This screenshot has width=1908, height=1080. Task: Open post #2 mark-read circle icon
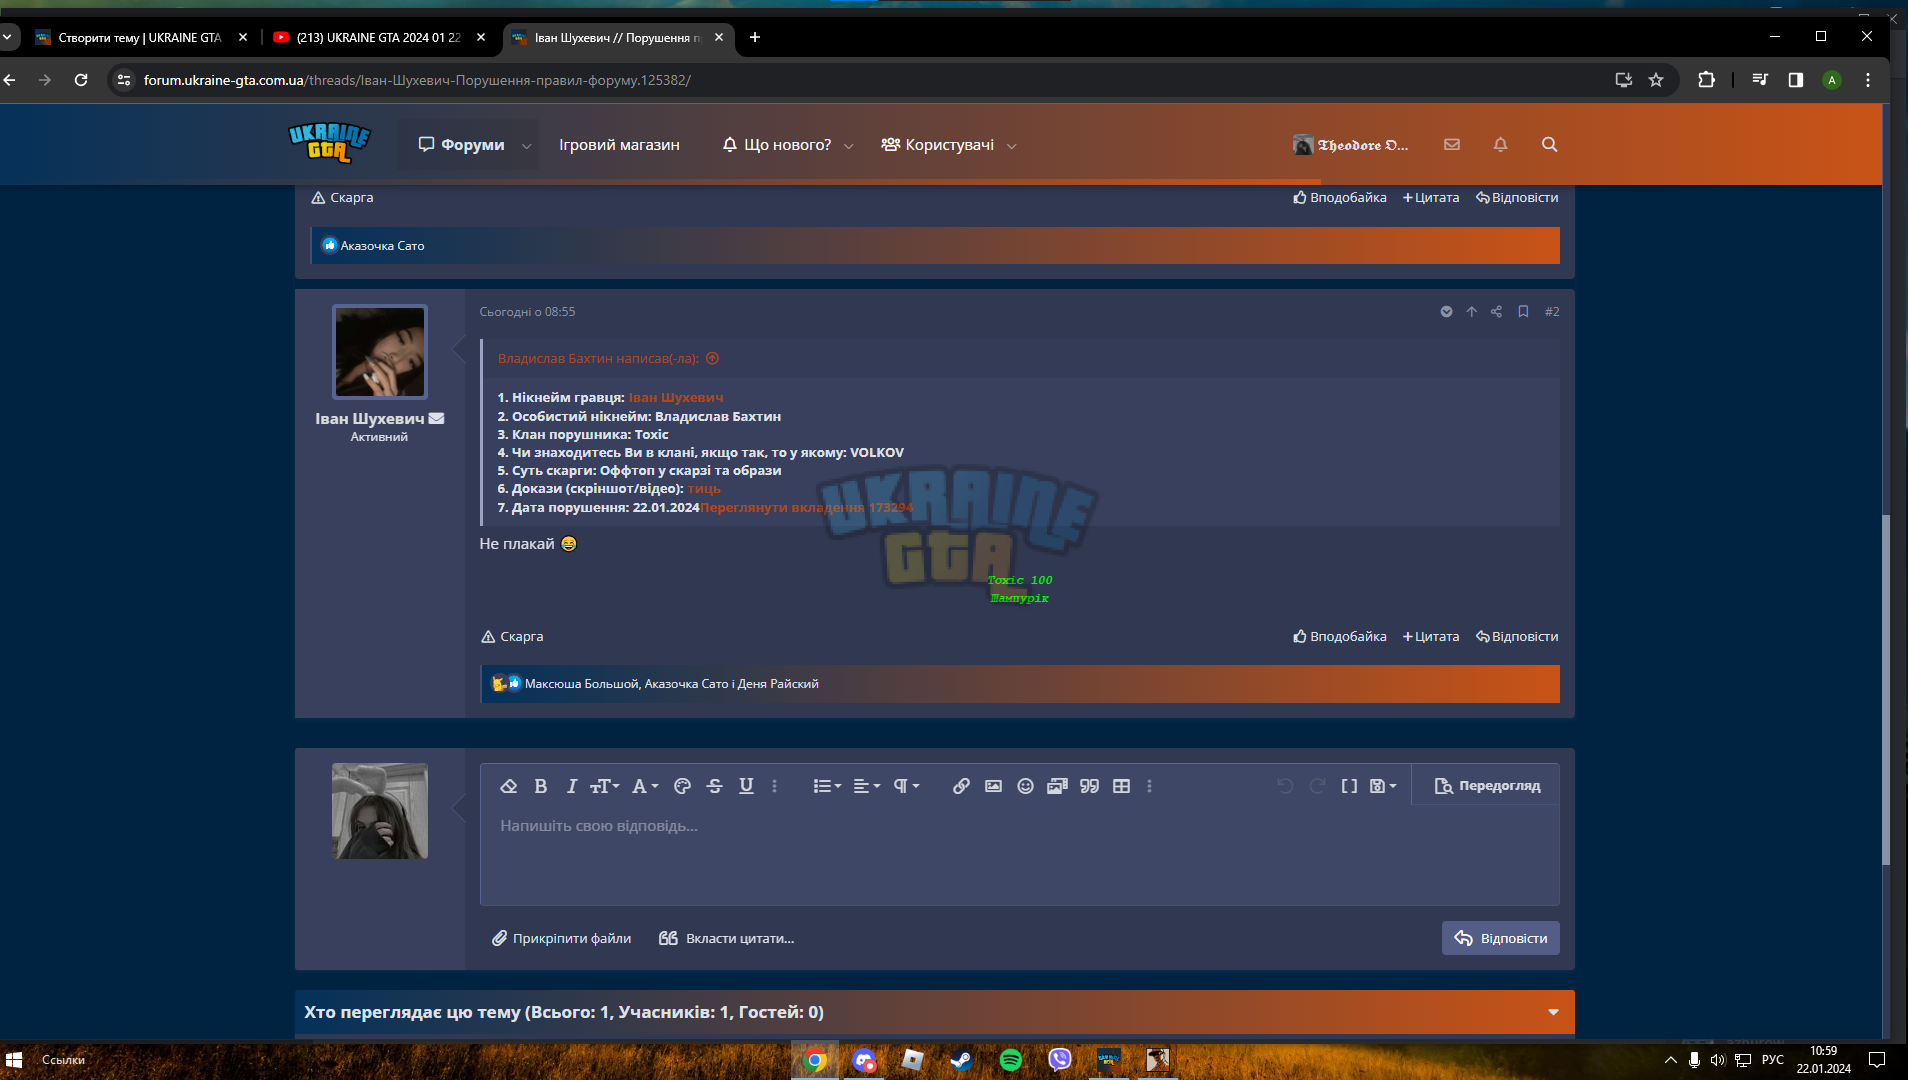1446,312
